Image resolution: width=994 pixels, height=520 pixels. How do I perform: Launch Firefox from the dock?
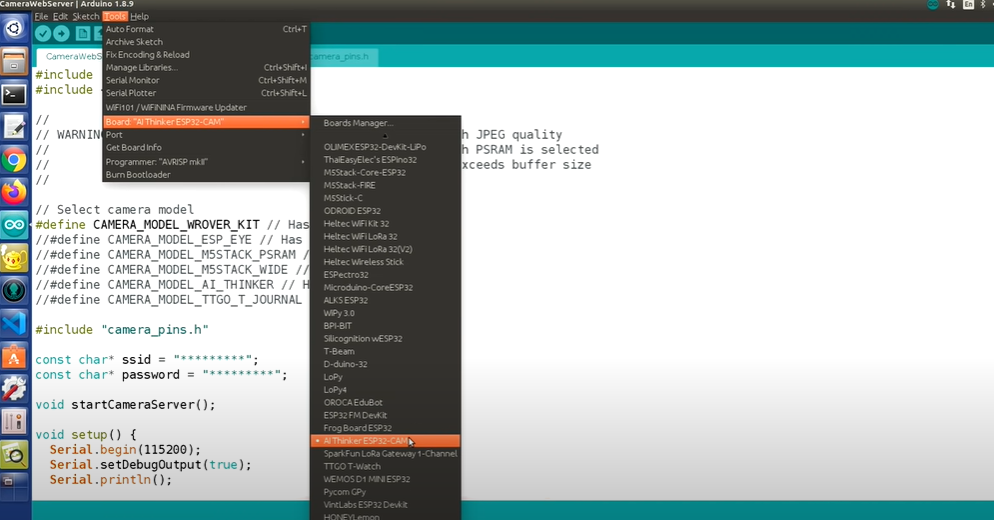14,193
